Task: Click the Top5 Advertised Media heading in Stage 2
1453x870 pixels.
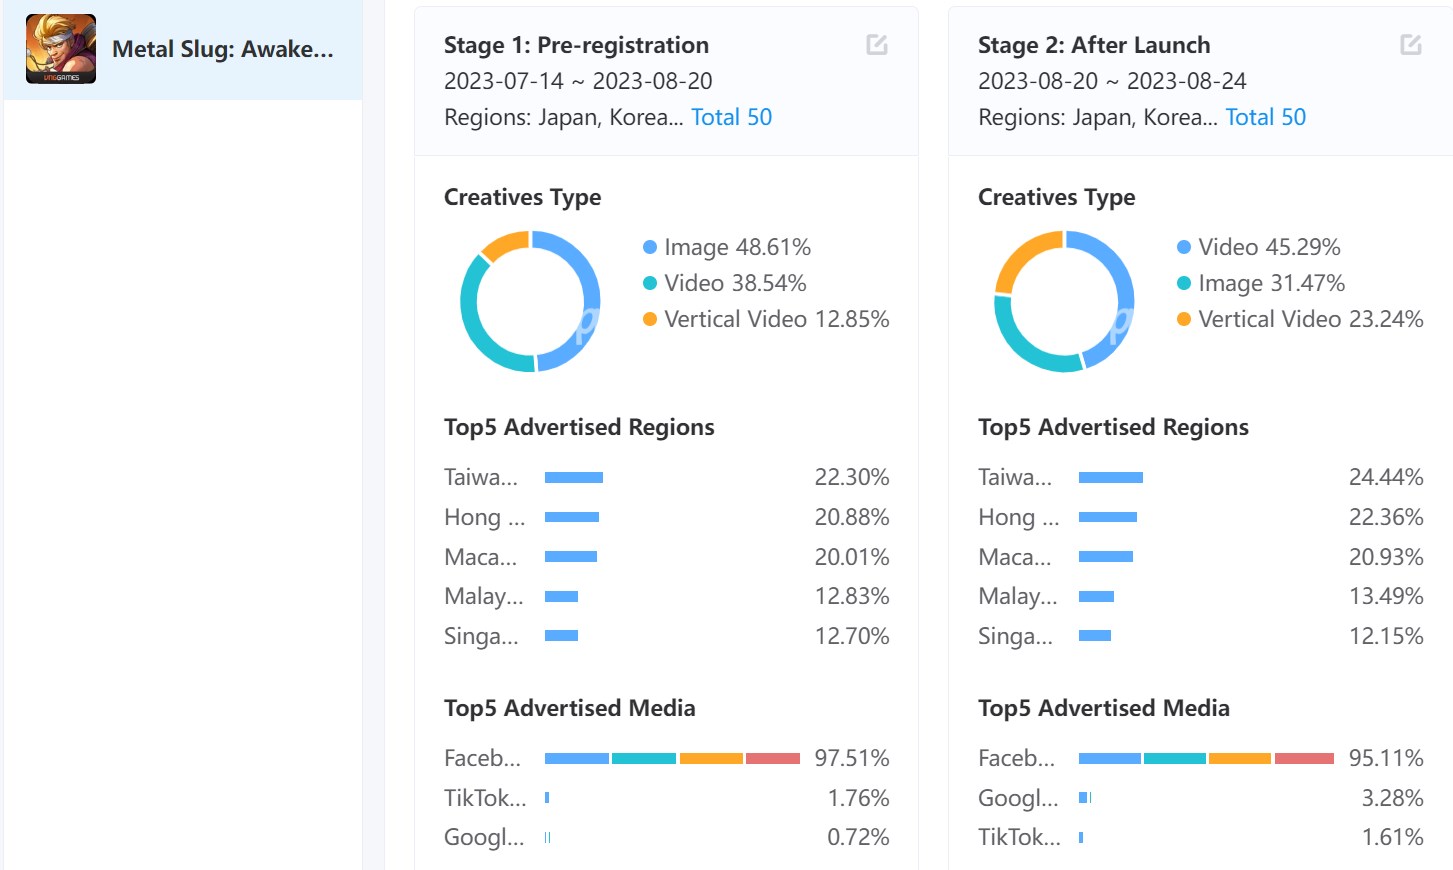Action: coord(1104,708)
